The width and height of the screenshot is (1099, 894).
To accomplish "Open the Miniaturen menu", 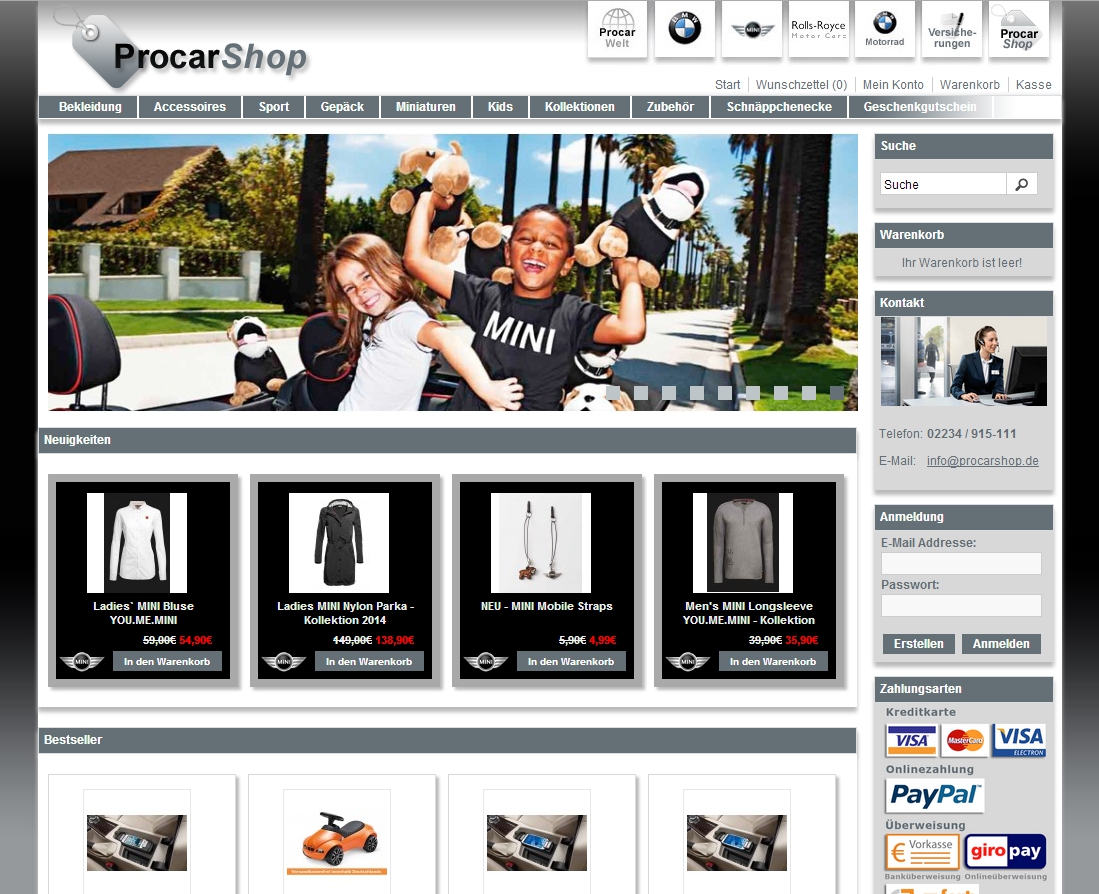I will [425, 106].
